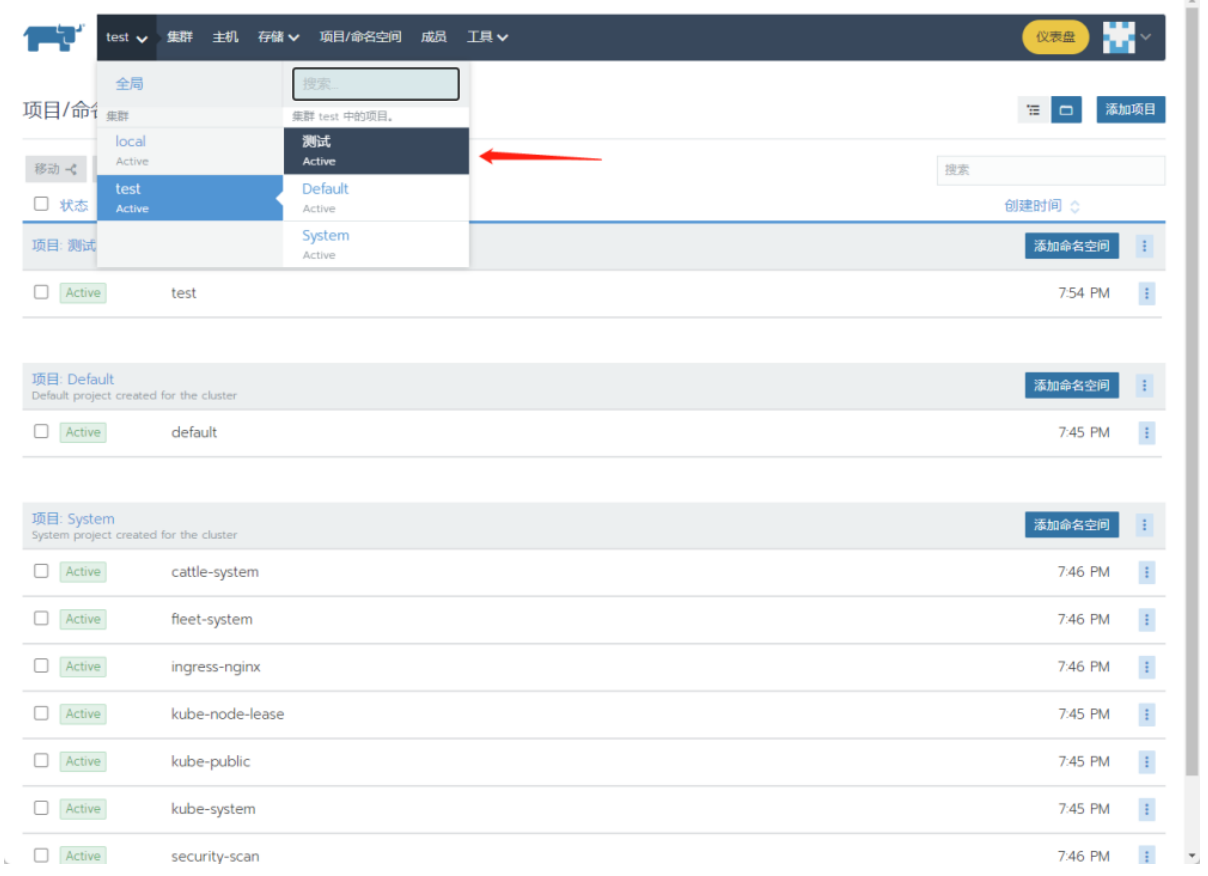Screen dimensions: 1208x876
Task: Select the flat project view icon
Action: [x=1066, y=110]
